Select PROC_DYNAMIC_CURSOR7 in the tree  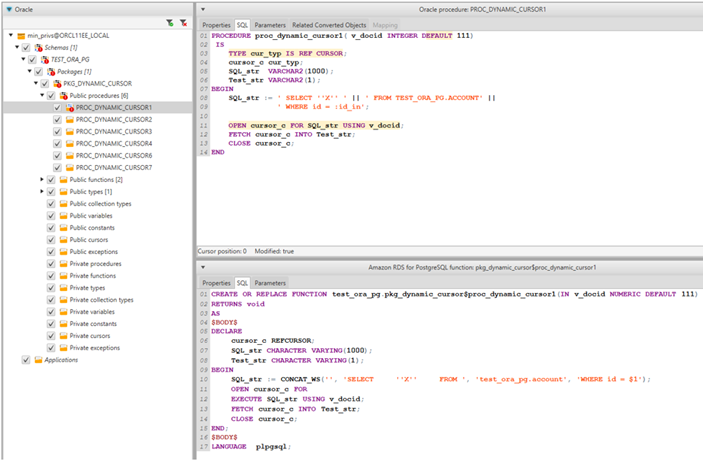pos(113,167)
